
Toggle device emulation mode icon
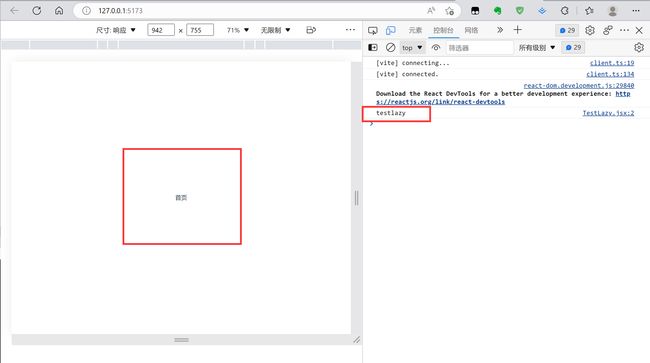pos(390,30)
